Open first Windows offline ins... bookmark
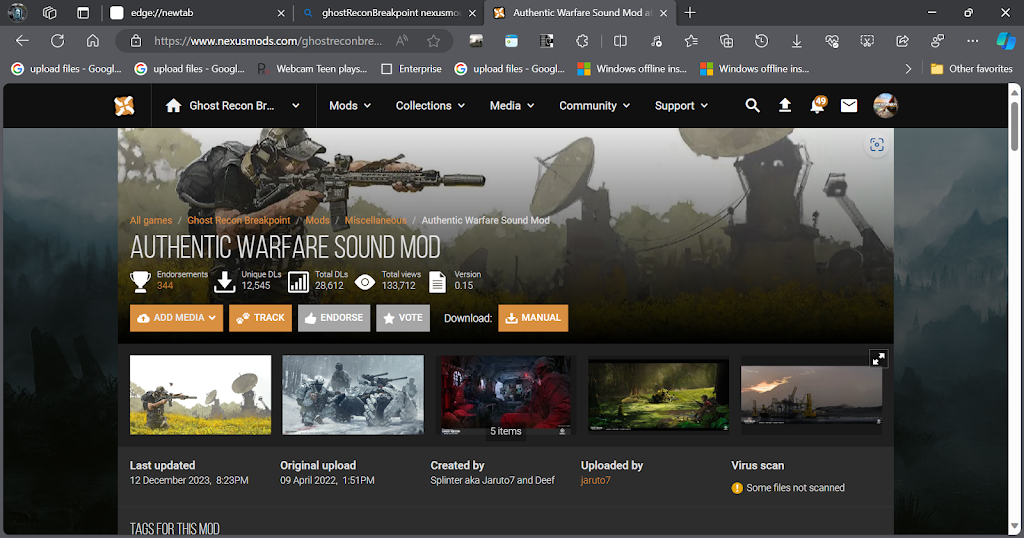 (632, 69)
